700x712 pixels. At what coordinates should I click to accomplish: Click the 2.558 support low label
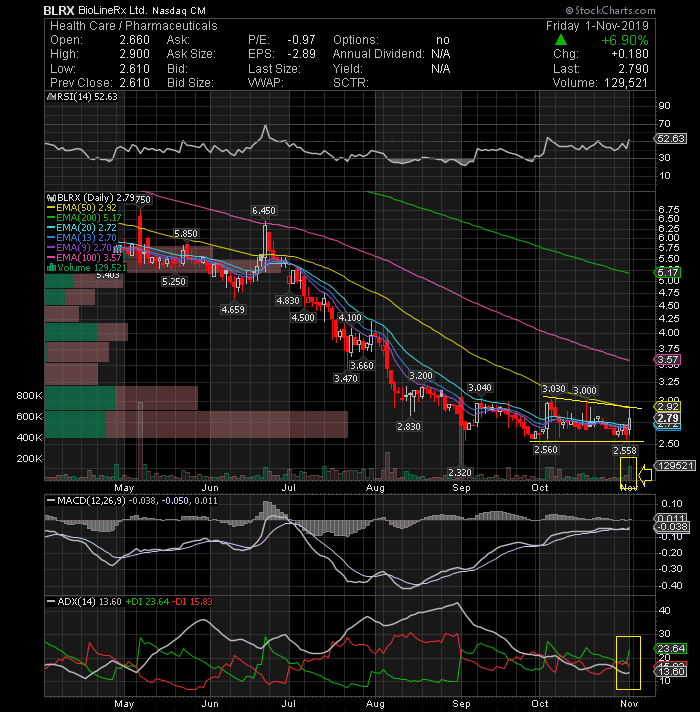coord(625,450)
